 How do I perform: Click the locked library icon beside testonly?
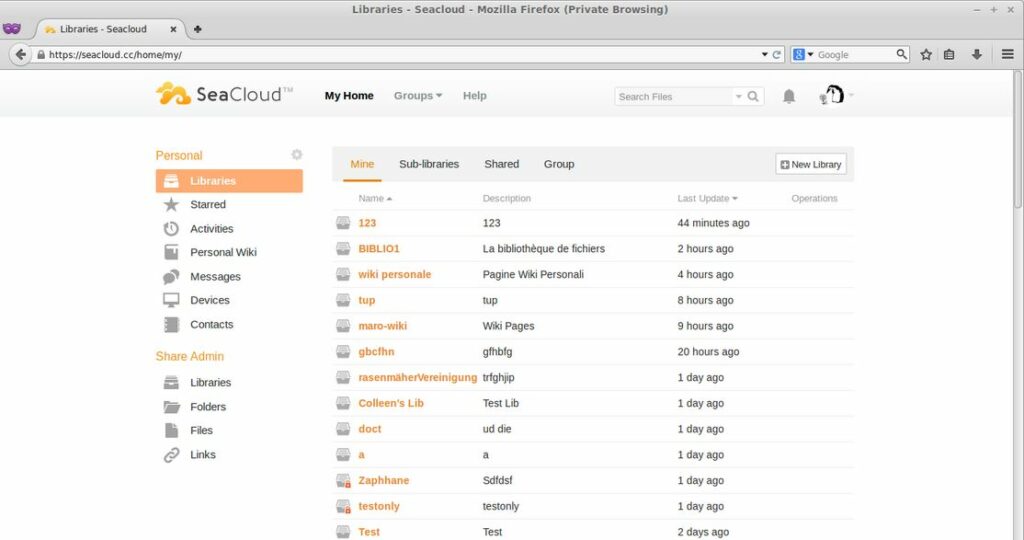coord(344,506)
